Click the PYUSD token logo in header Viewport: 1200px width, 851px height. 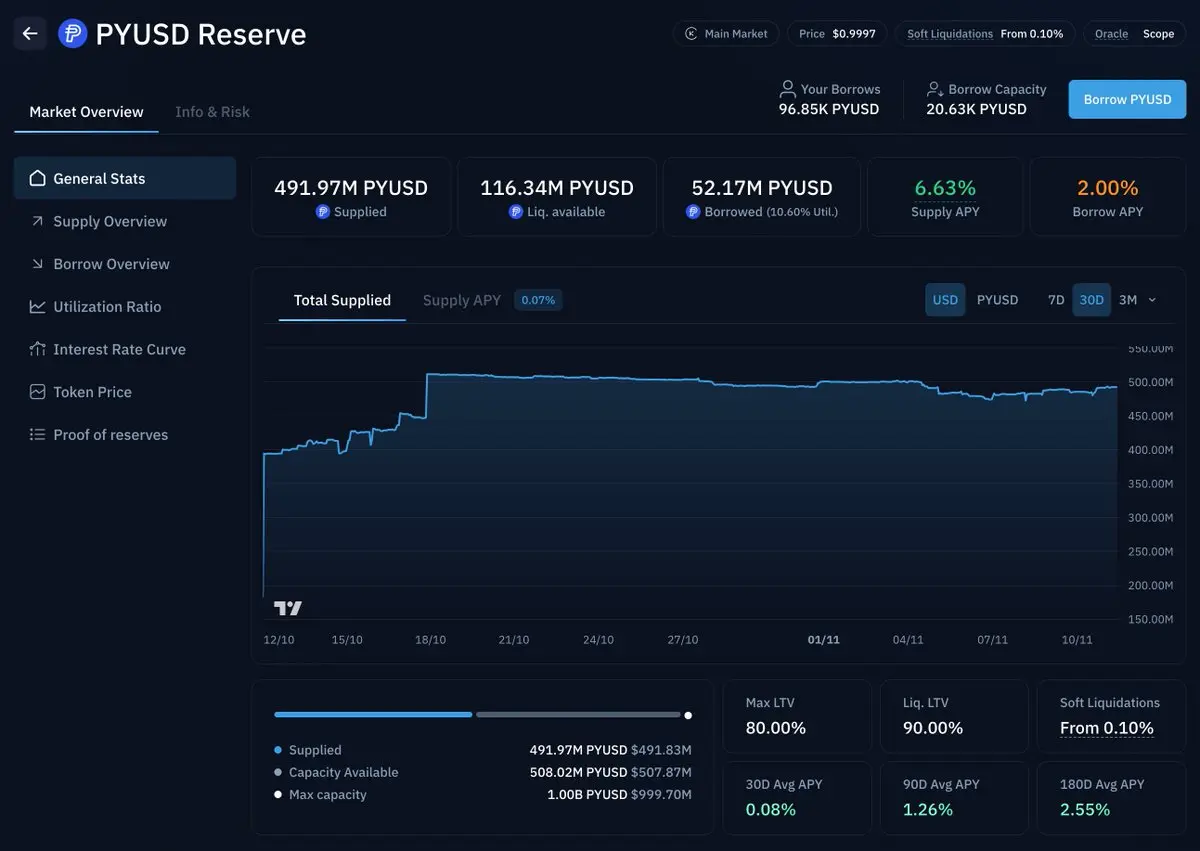click(72, 34)
